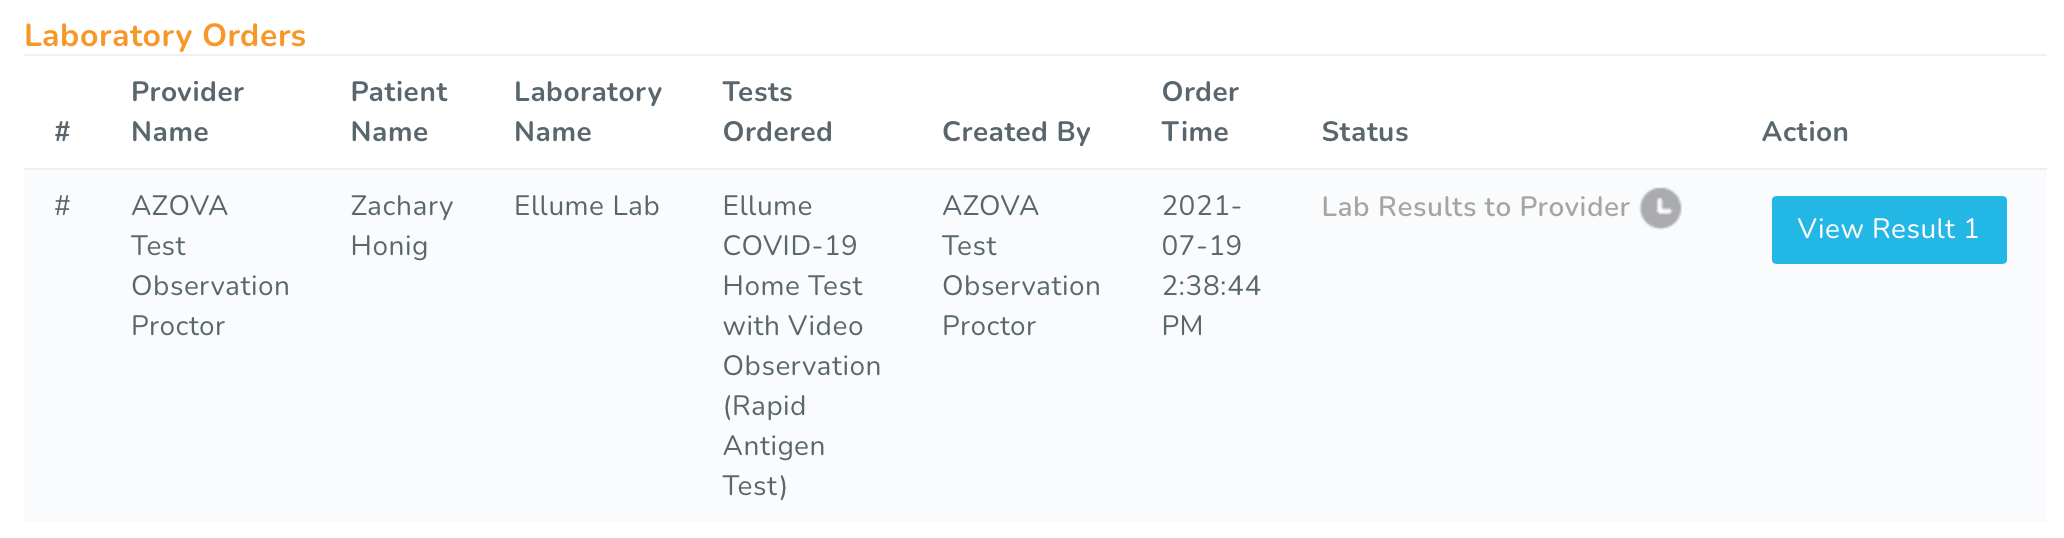Click the Ellume Lab laboratory cell
Viewport: 2064px width, 538px height.
[x=586, y=206]
